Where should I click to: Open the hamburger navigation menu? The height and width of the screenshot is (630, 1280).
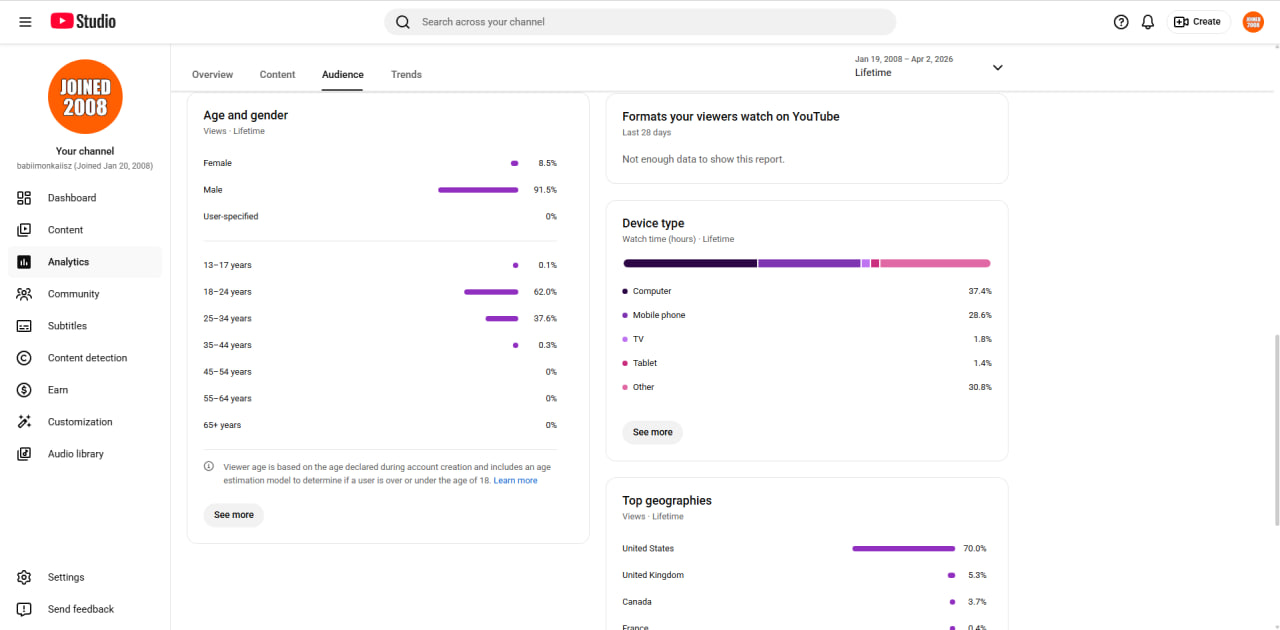[x=25, y=22]
